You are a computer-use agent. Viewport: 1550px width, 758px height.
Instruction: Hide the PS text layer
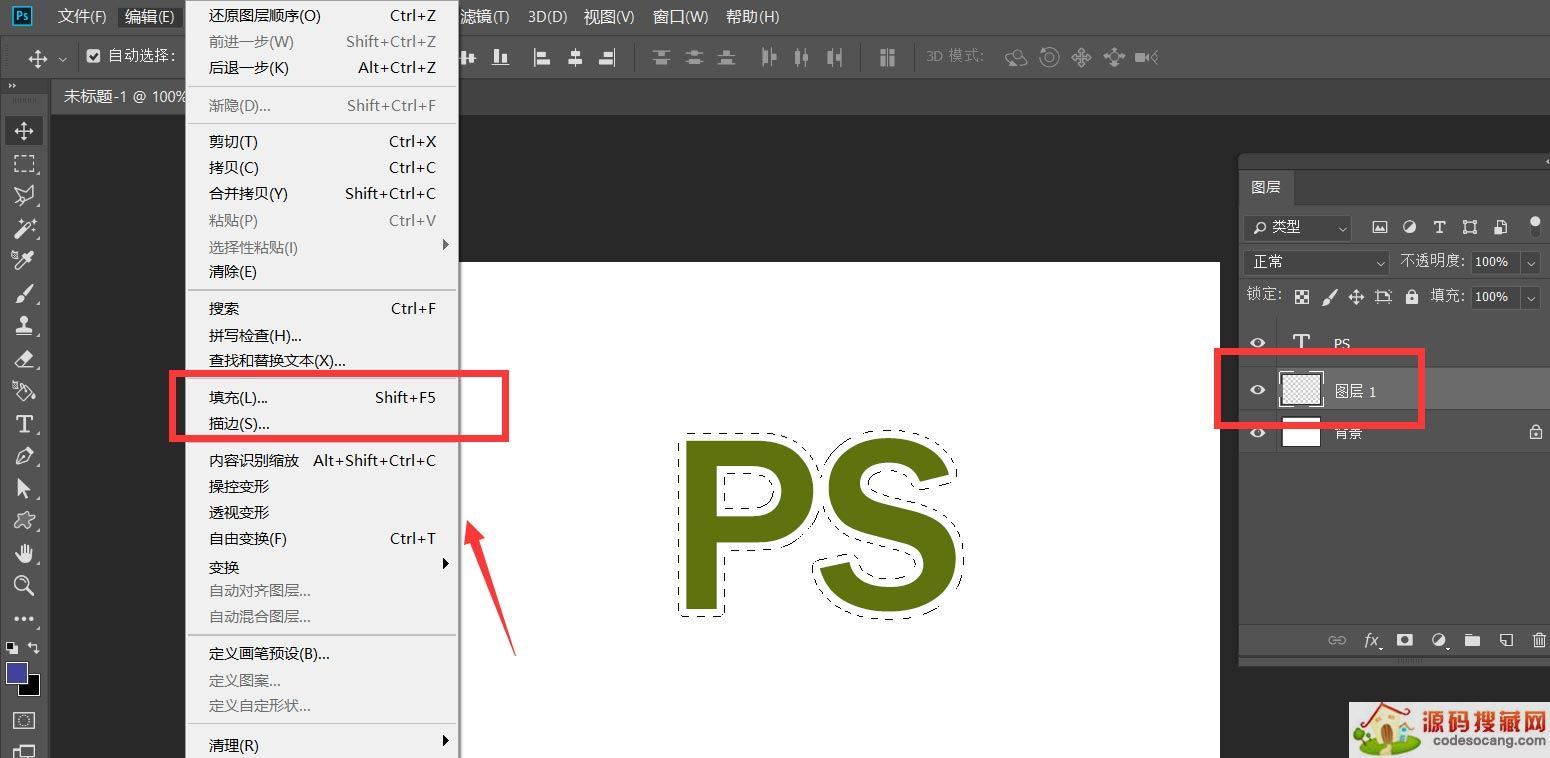(1258, 343)
